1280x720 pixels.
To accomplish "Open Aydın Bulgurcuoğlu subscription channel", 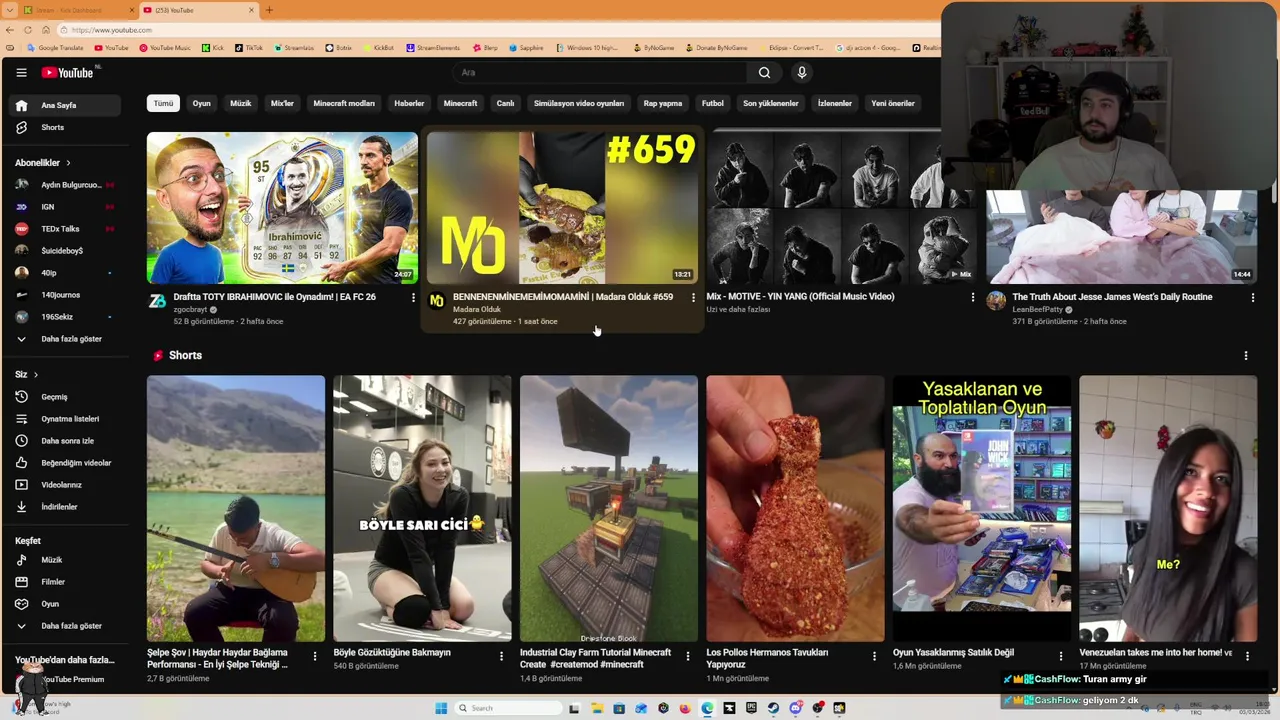I will pos(66,185).
